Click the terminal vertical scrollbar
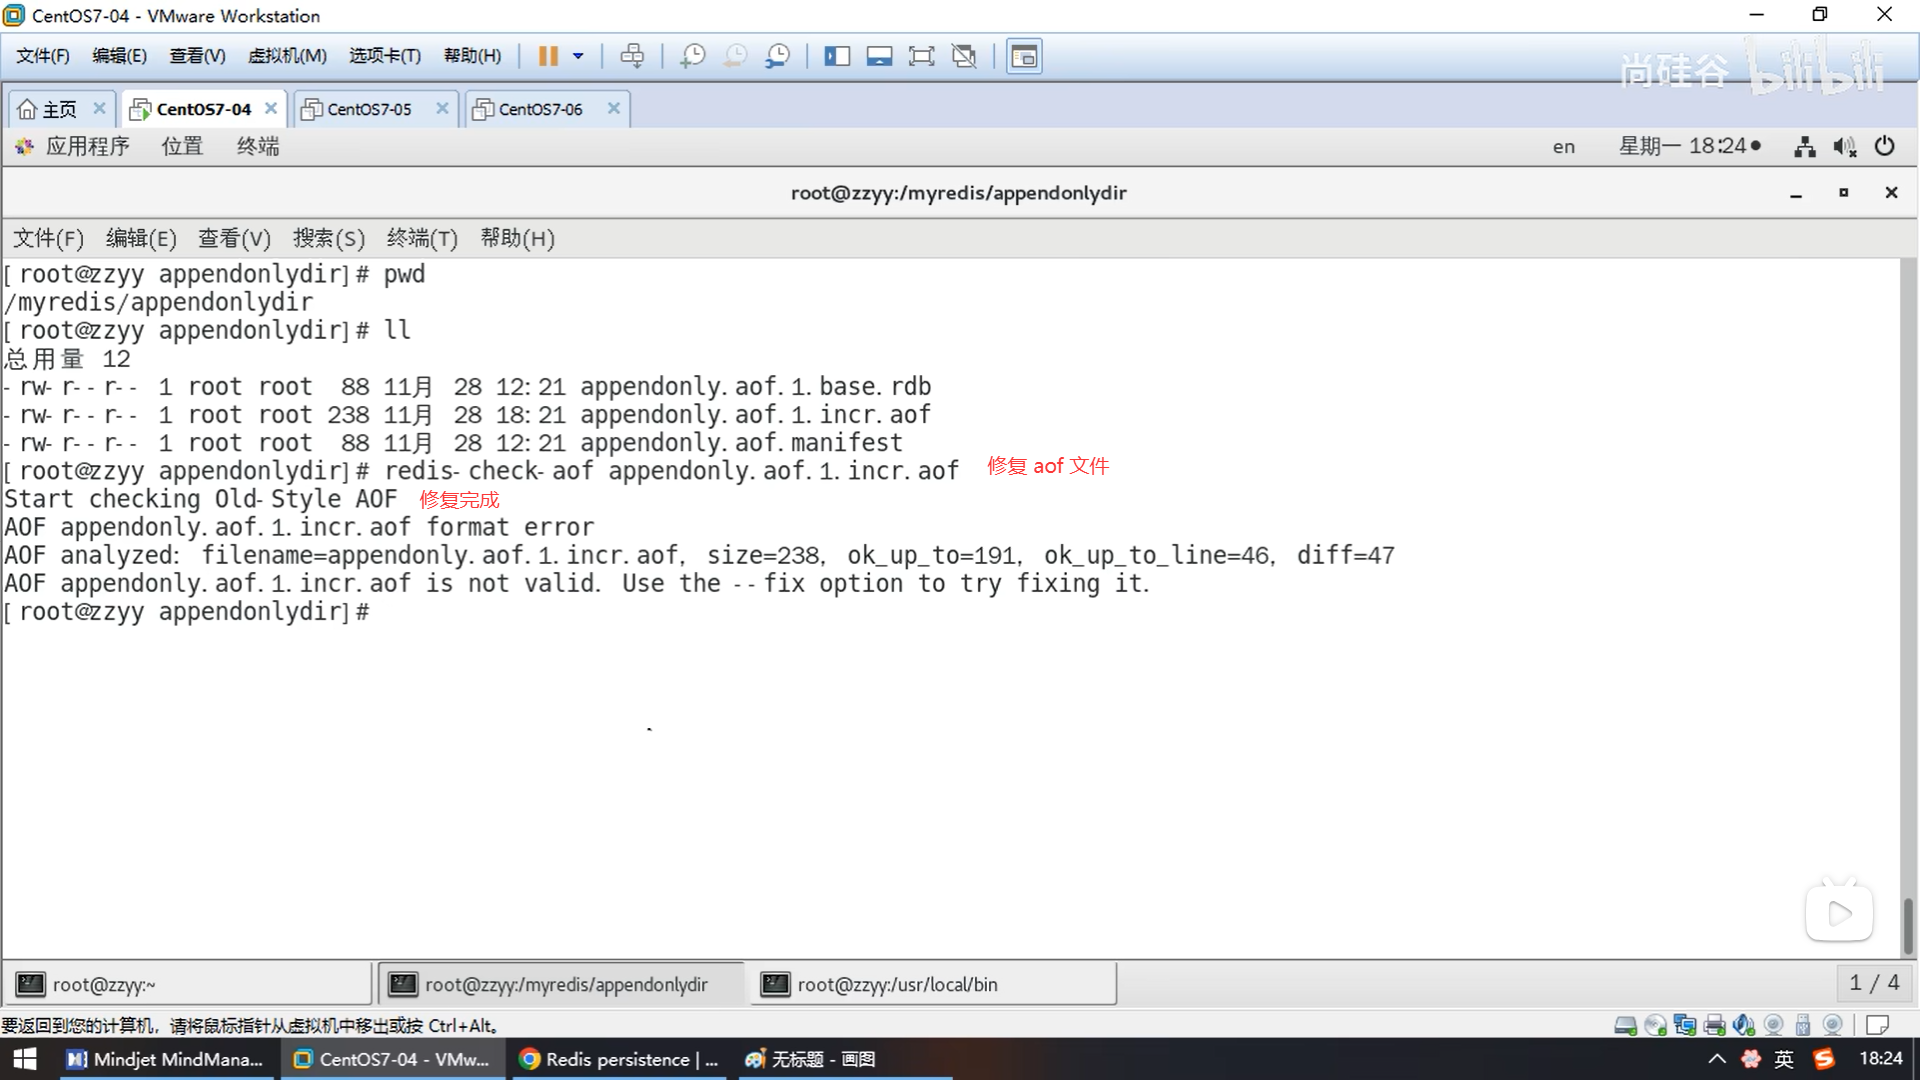 tap(1908, 925)
